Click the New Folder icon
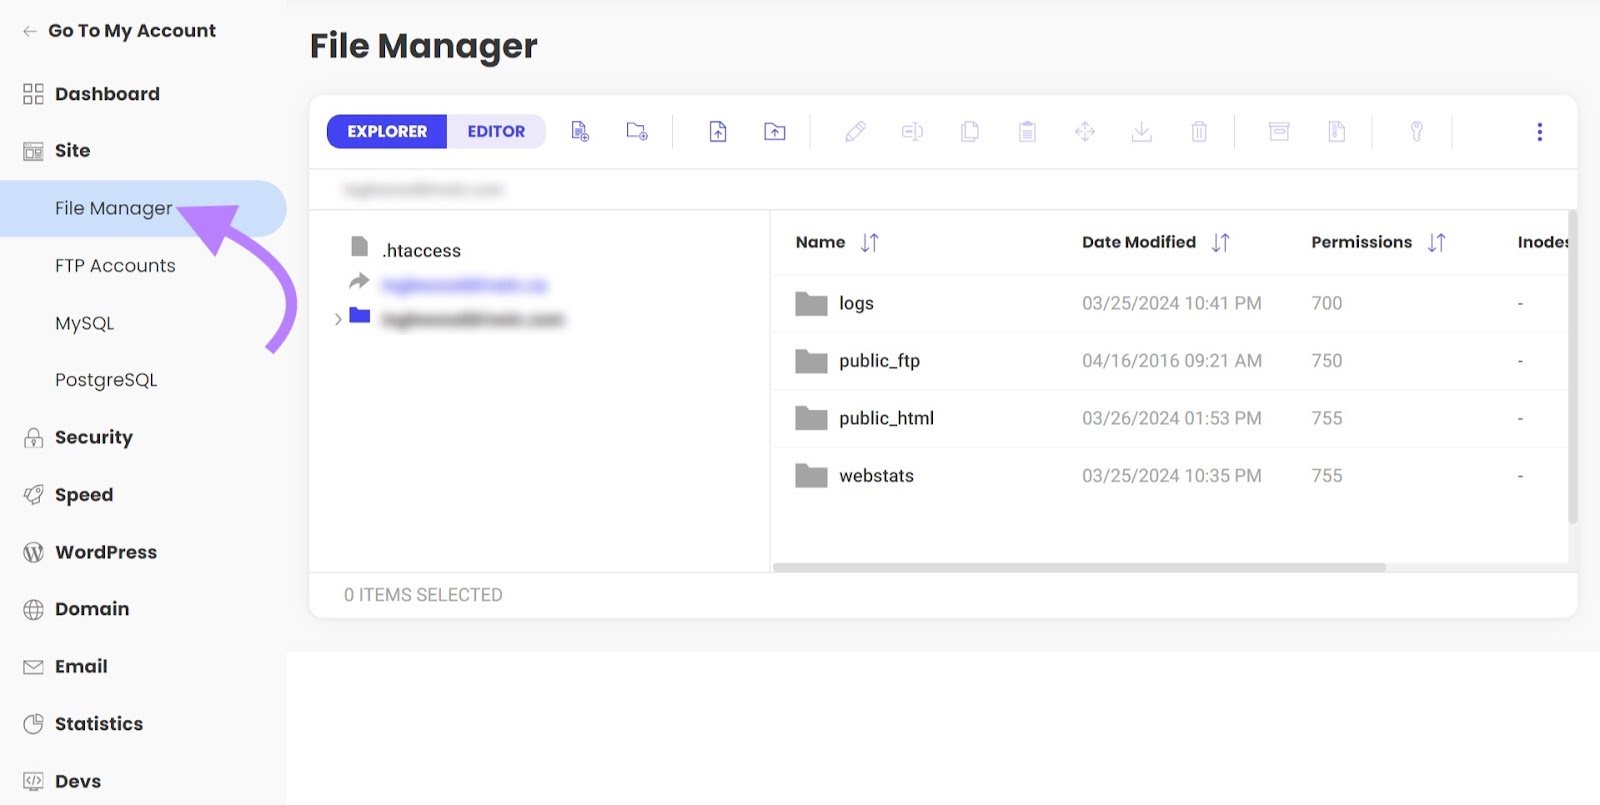This screenshot has height=805, width=1600. tap(637, 131)
